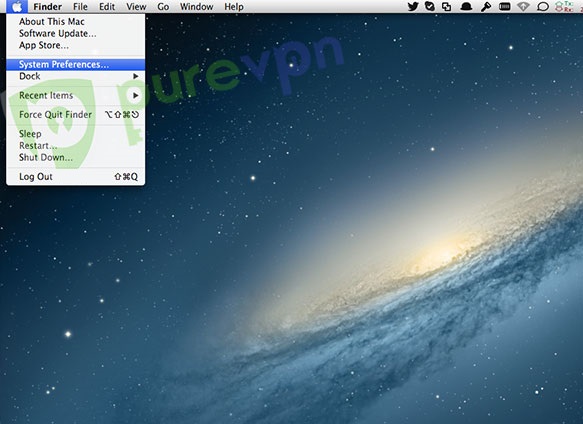The image size is (583, 424).
Task: Choose Force Quit Finder
Action: point(75,115)
